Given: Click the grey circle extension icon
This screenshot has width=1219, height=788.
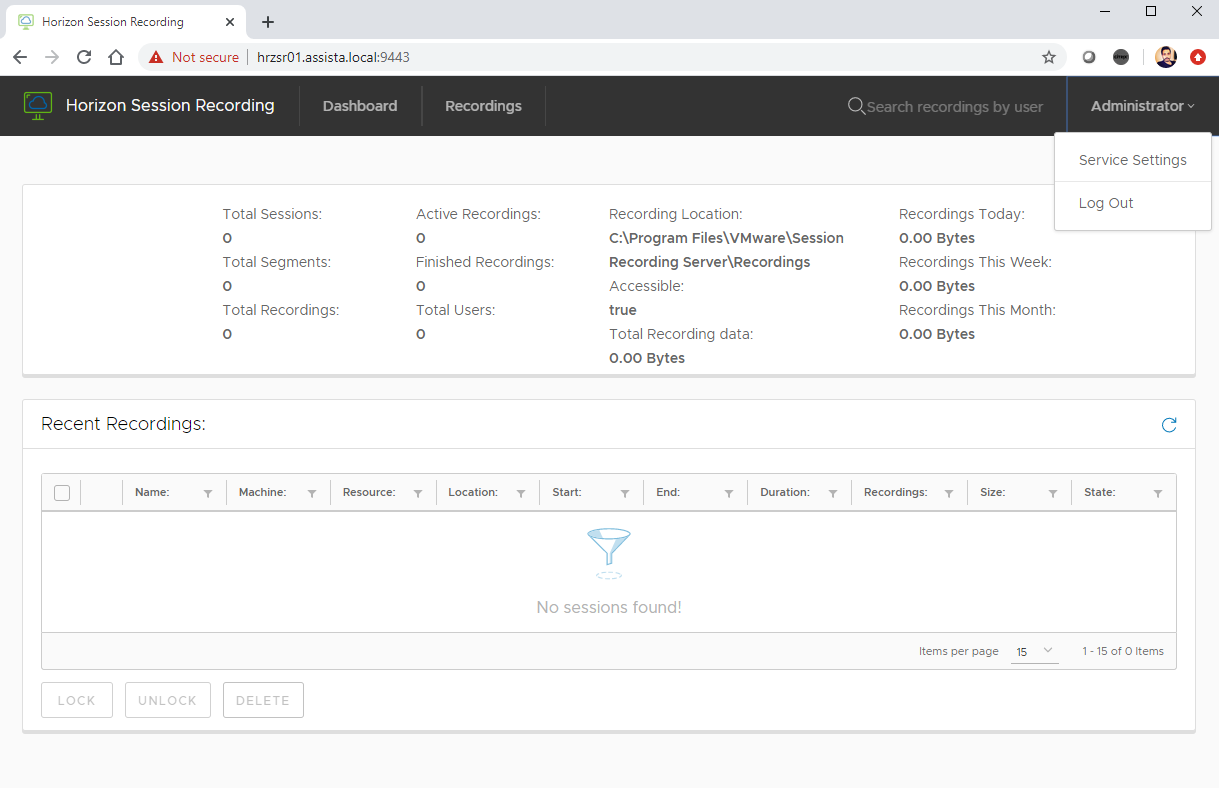Looking at the screenshot, I should coord(1089,57).
